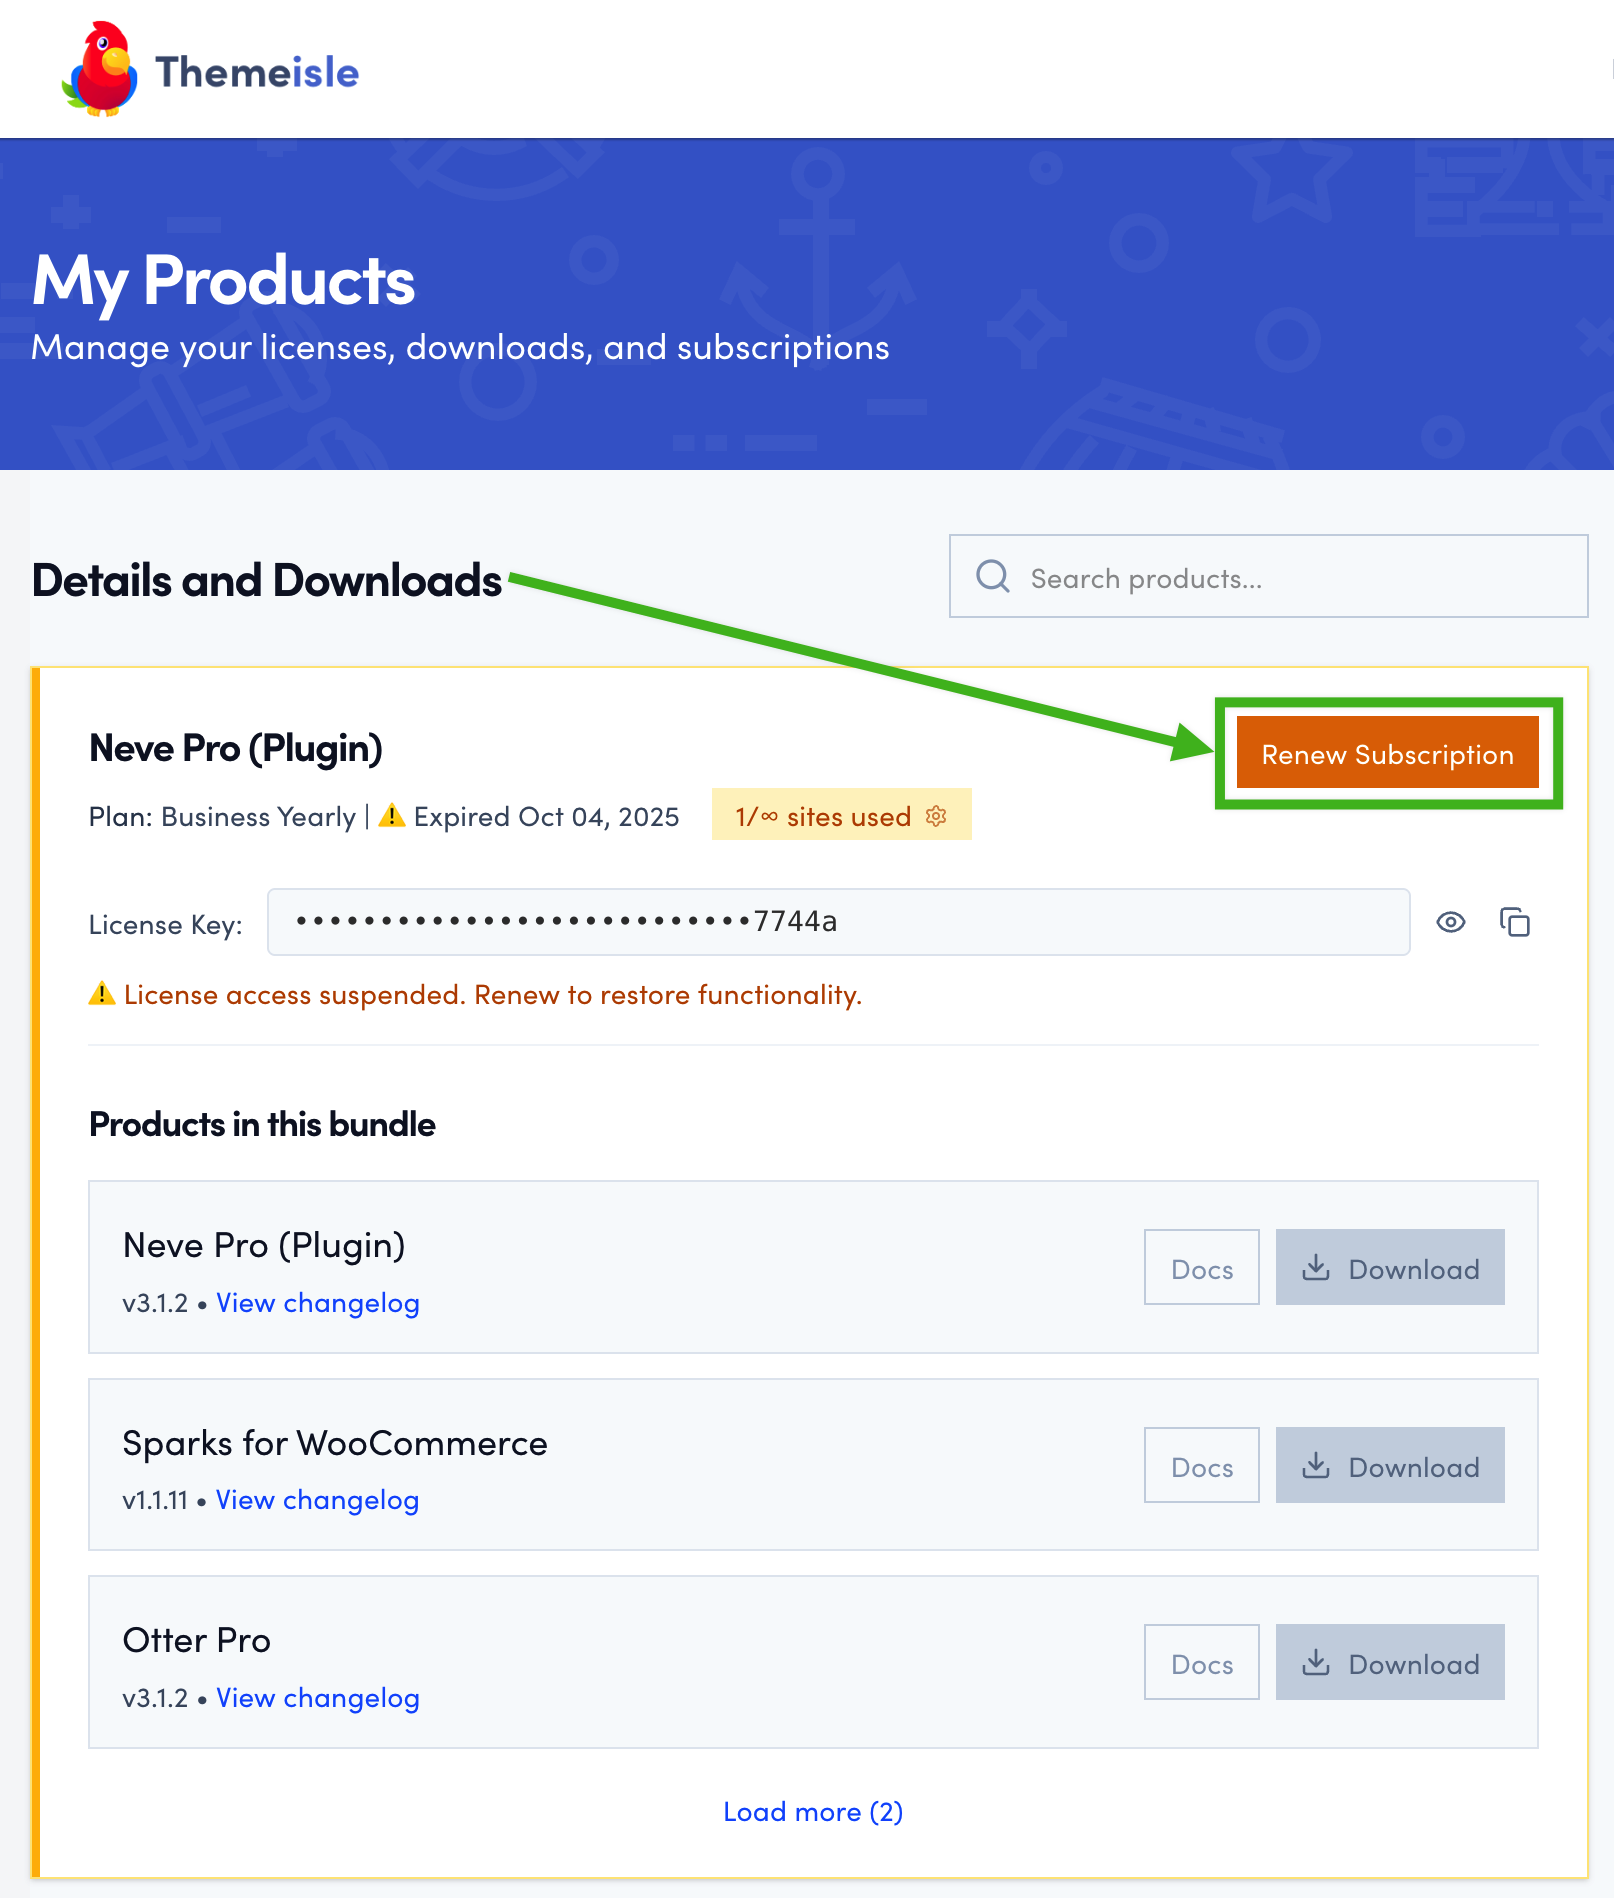Open Docs for Otter Pro
This screenshot has width=1614, height=1898.
pyautogui.click(x=1201, y=1663)
